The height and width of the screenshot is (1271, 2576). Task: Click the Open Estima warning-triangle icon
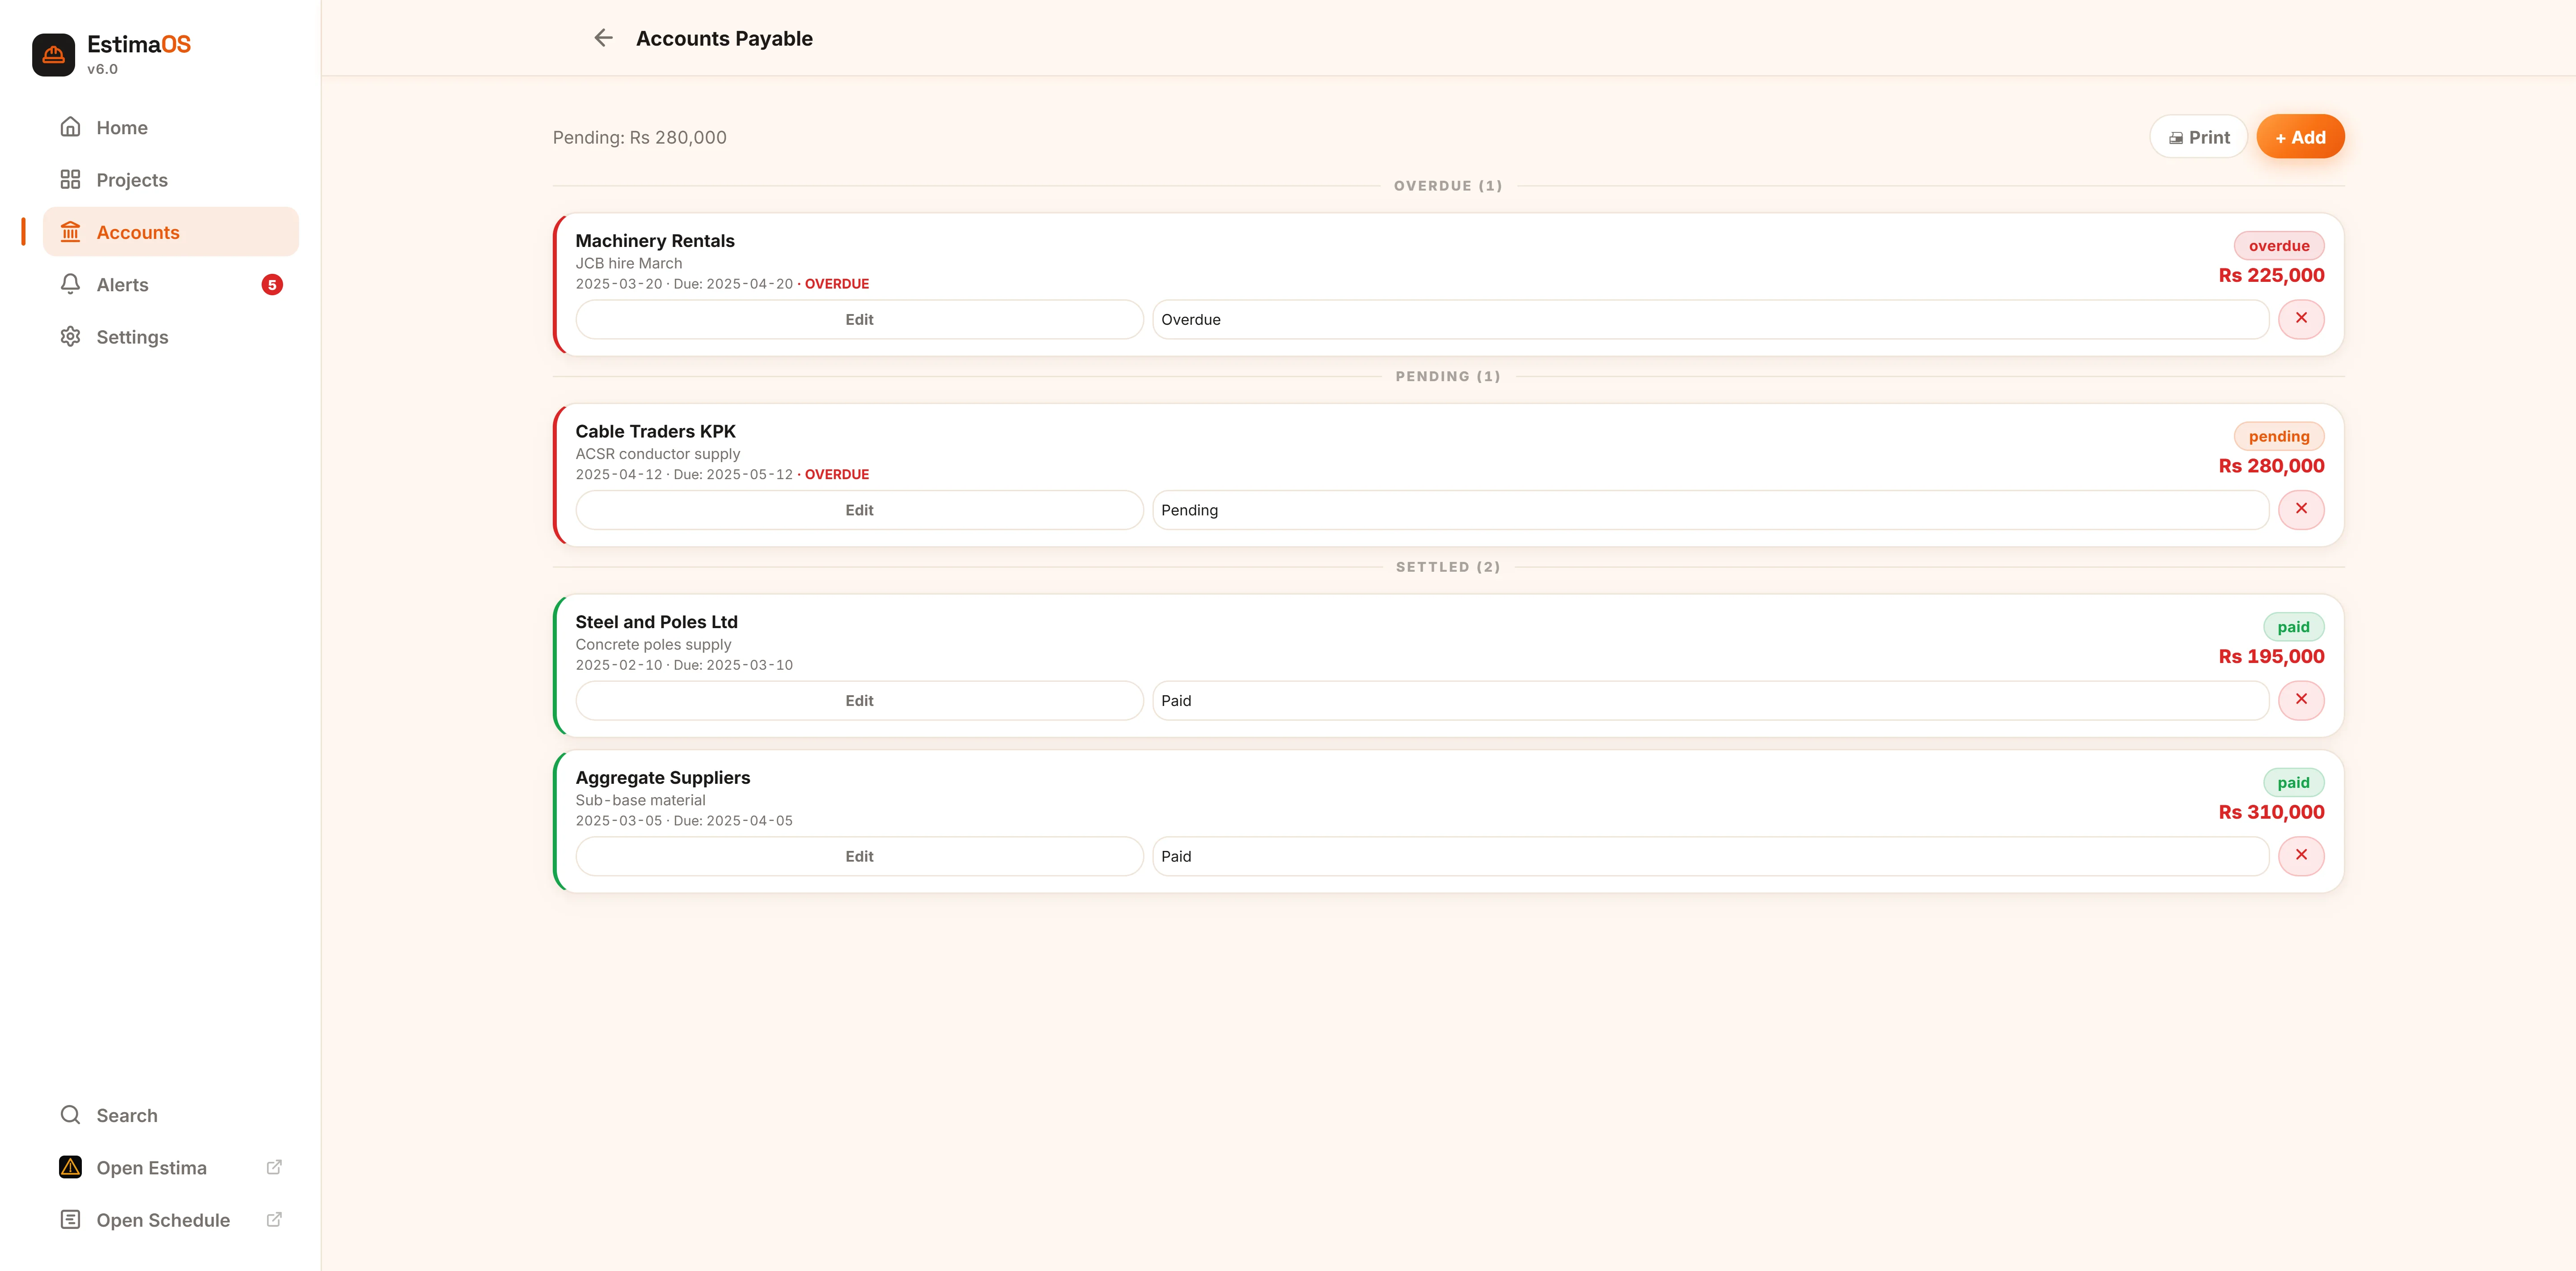point(70,1167)
